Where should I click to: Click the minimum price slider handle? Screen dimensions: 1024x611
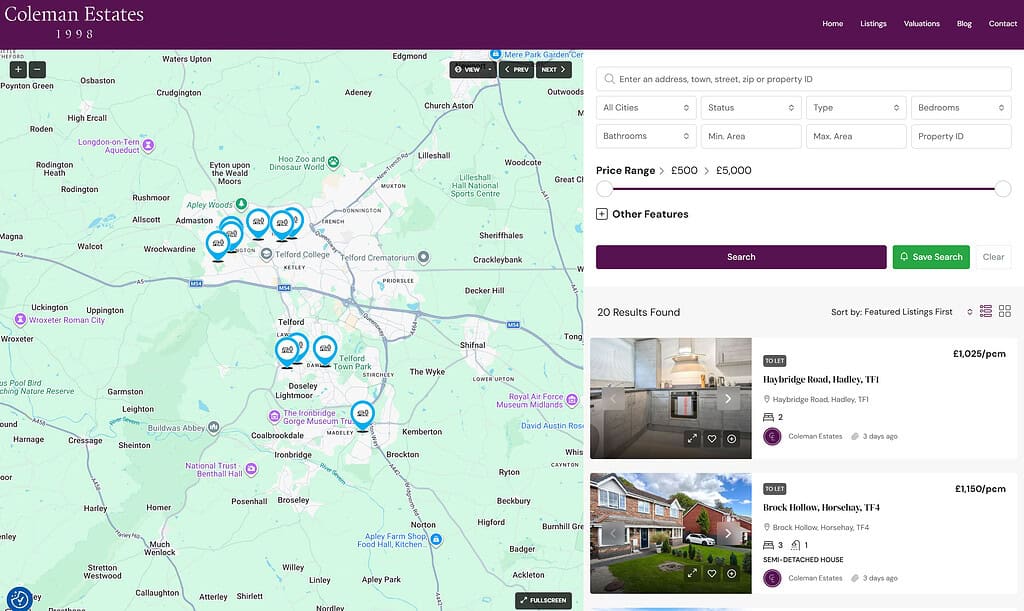click(605, 189)
